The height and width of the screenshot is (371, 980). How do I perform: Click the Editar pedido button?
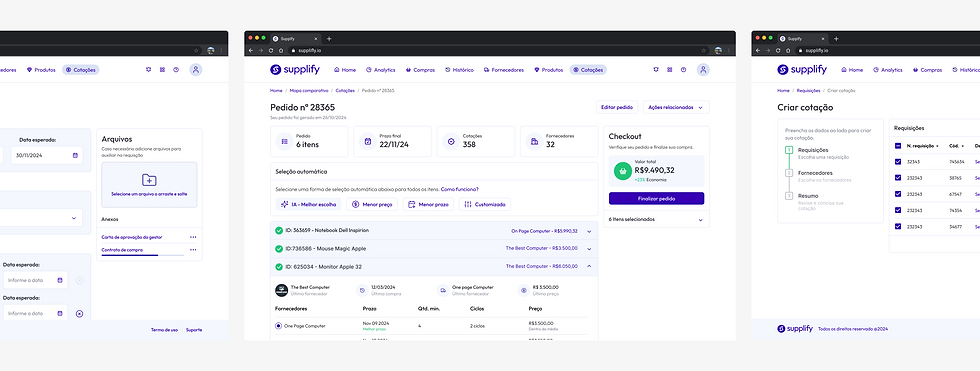pos(618,107)
